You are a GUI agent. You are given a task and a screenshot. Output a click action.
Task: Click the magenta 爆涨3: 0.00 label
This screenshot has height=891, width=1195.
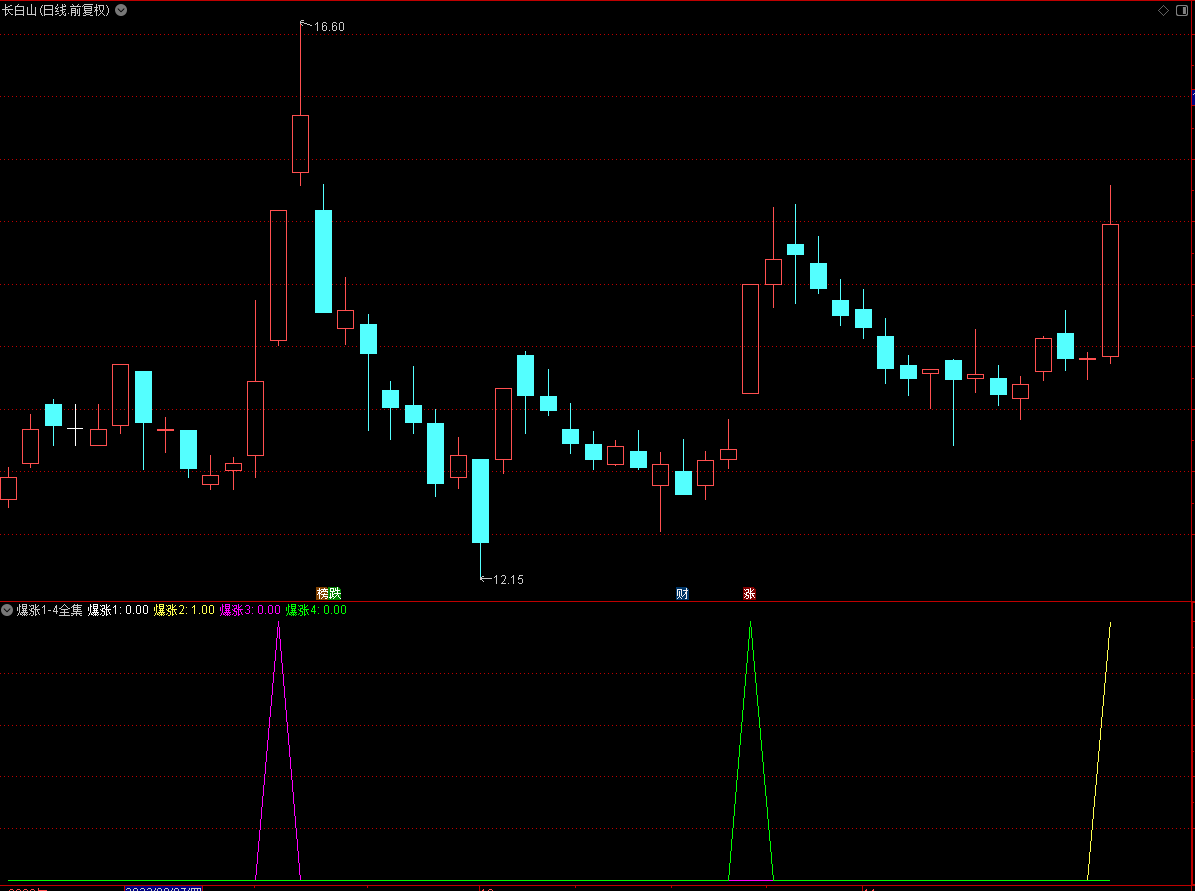[250, 610]
